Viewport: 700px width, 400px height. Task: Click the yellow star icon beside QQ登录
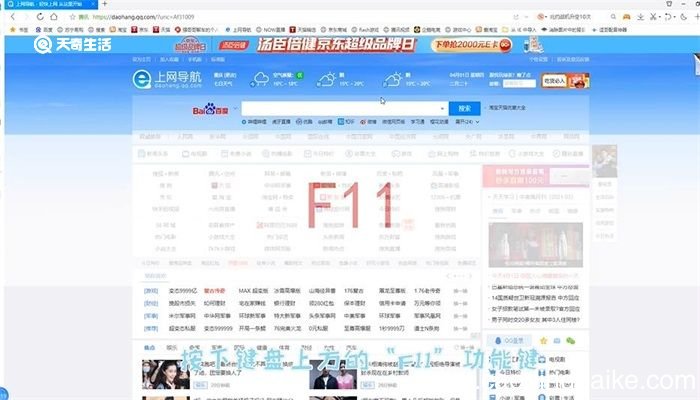tap(544, 341)
